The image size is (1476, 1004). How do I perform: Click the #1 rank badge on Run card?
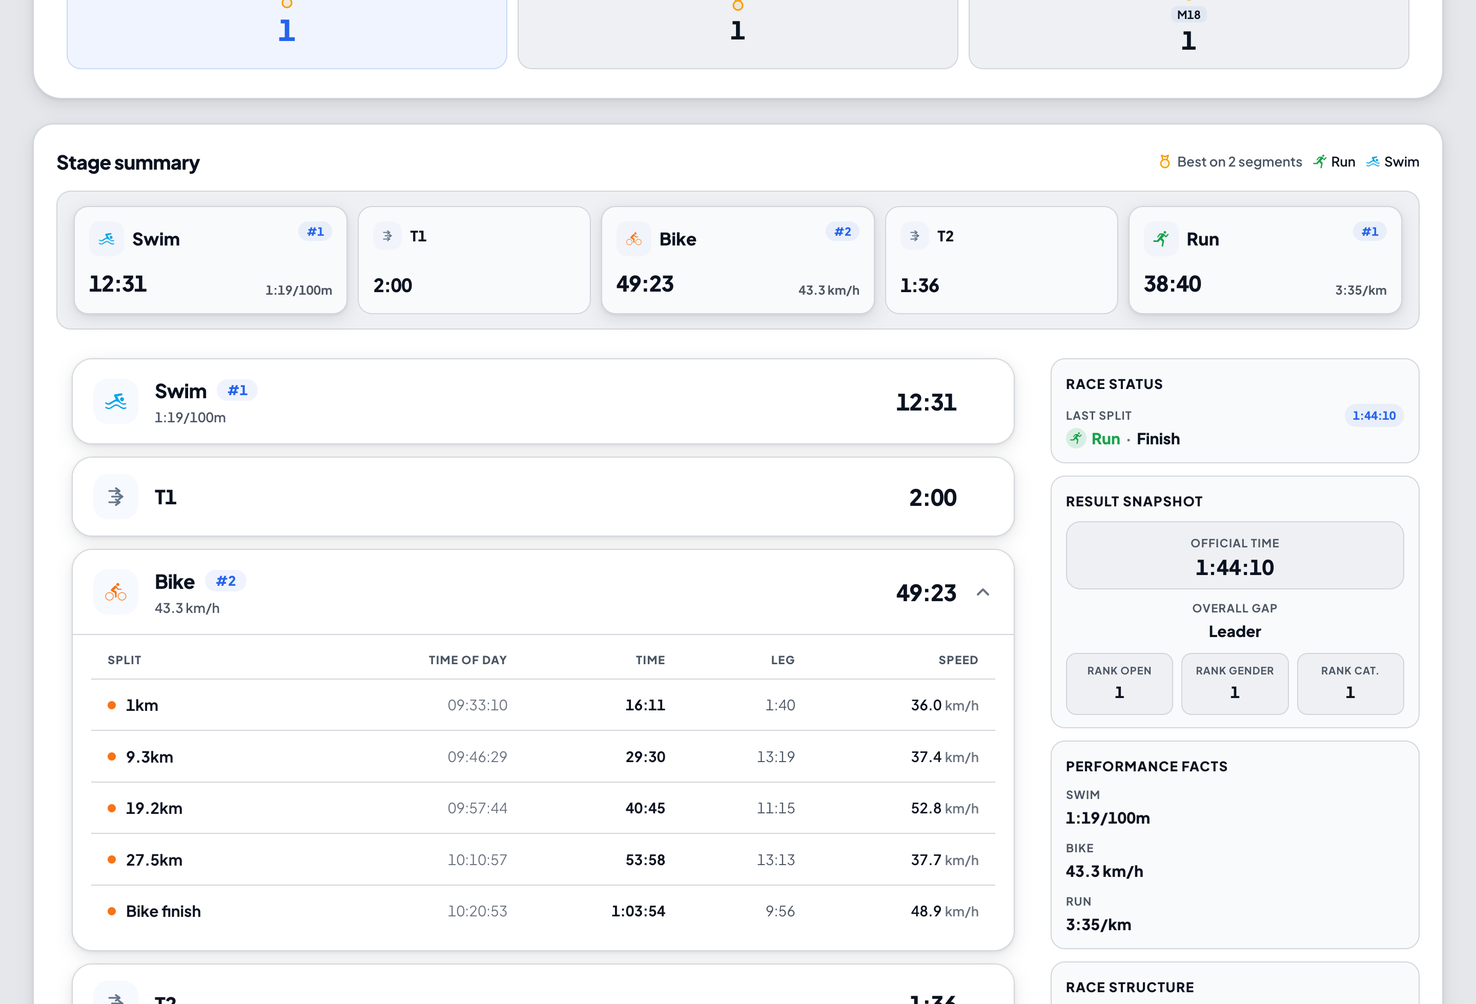point(1369,232)
